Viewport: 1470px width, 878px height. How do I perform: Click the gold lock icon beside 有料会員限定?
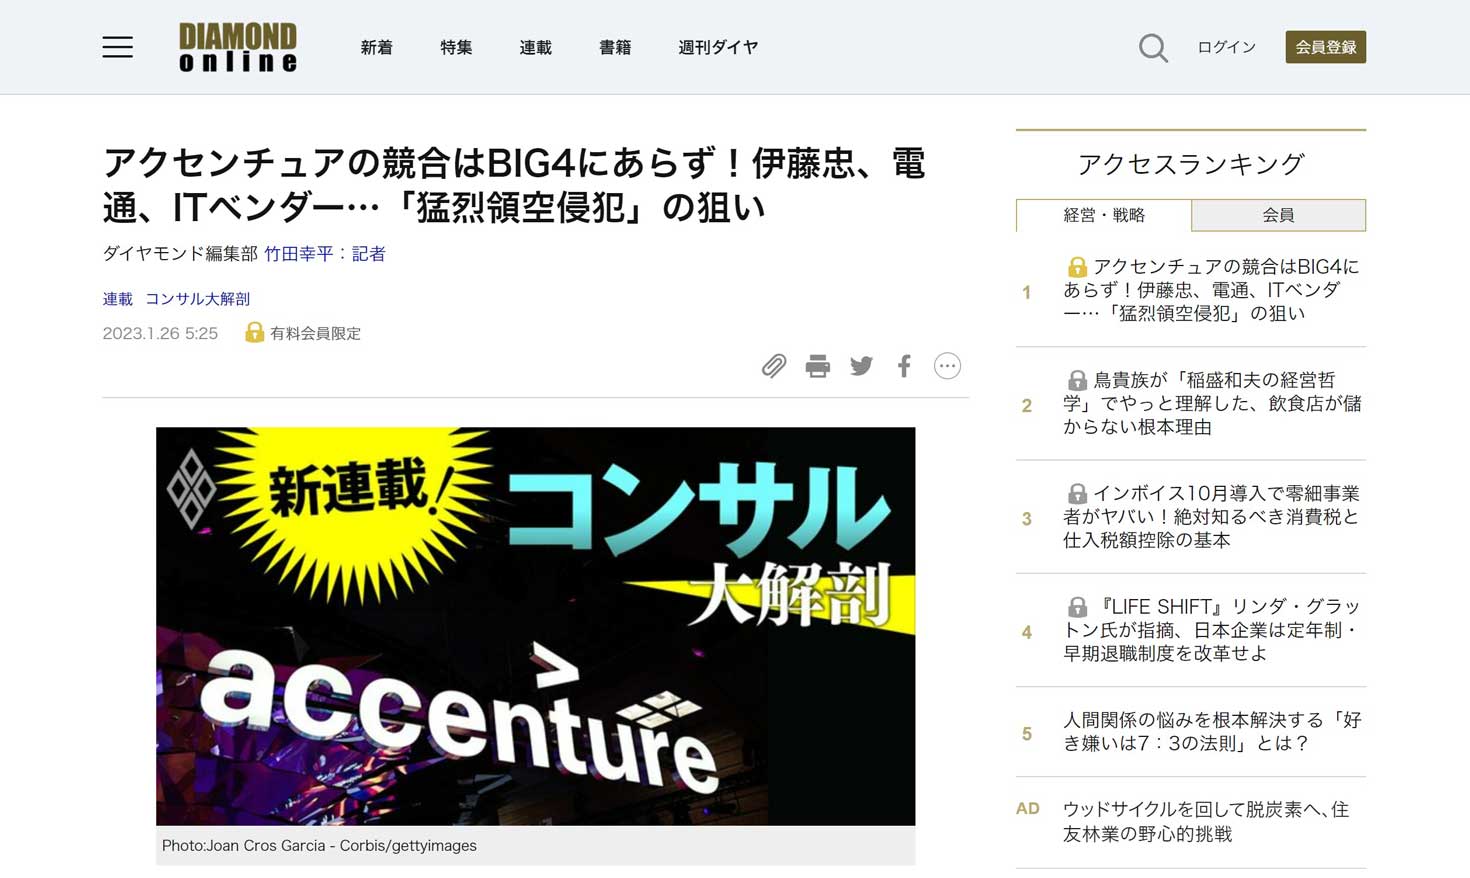pyautogui.click(x=254, y=332)
